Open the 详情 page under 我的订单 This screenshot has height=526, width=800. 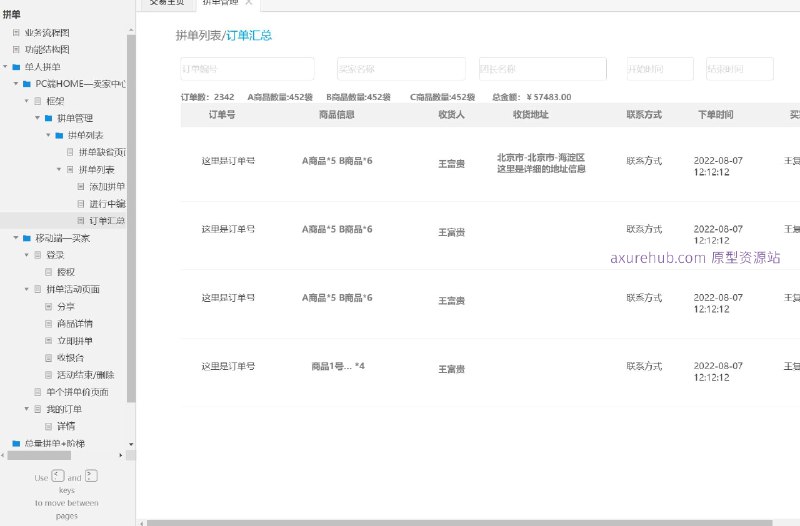(x=66, y=426)
